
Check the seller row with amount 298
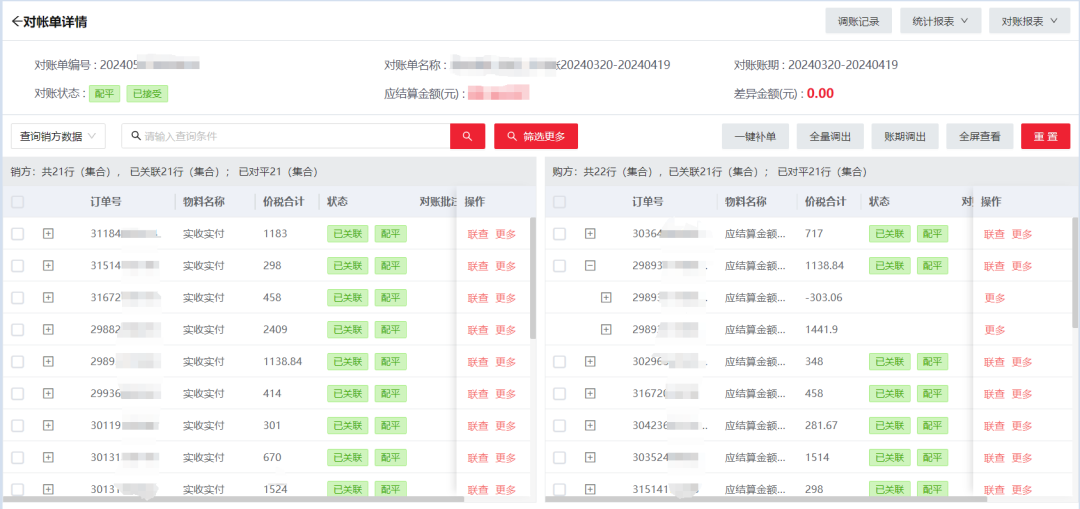(x=17, y=266)
